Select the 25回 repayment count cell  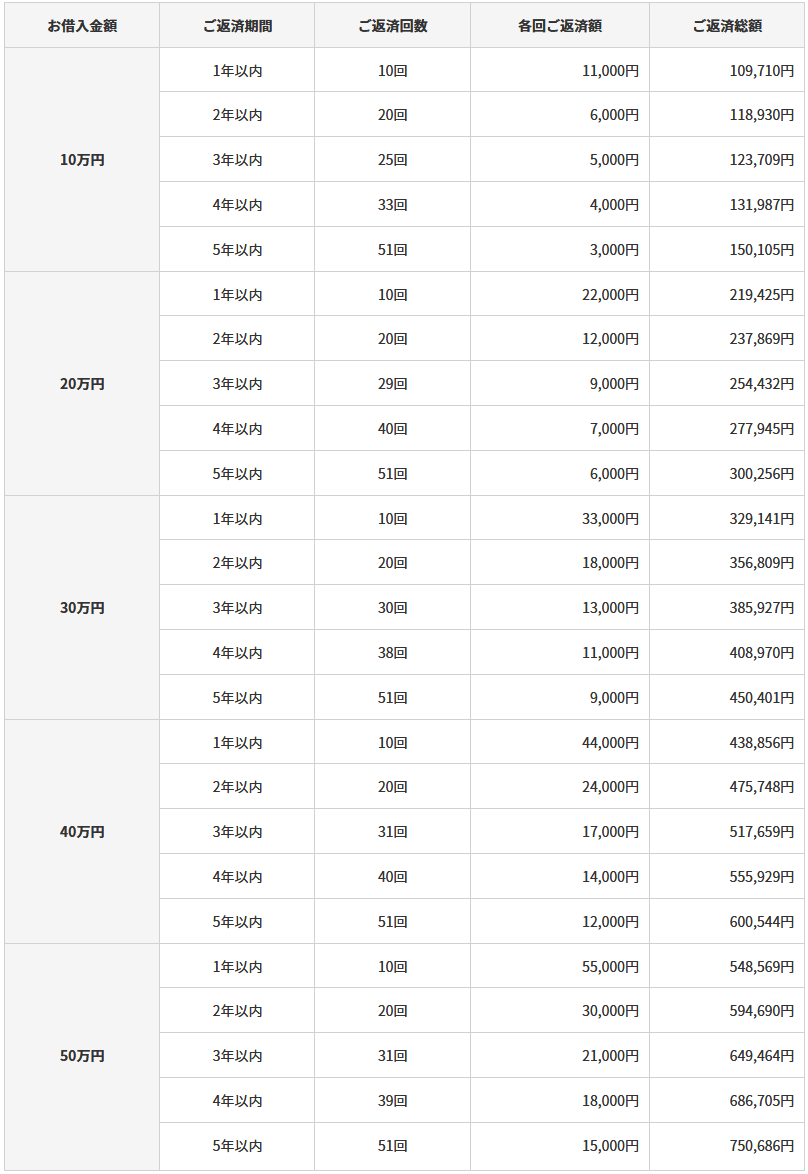(392, 160)
